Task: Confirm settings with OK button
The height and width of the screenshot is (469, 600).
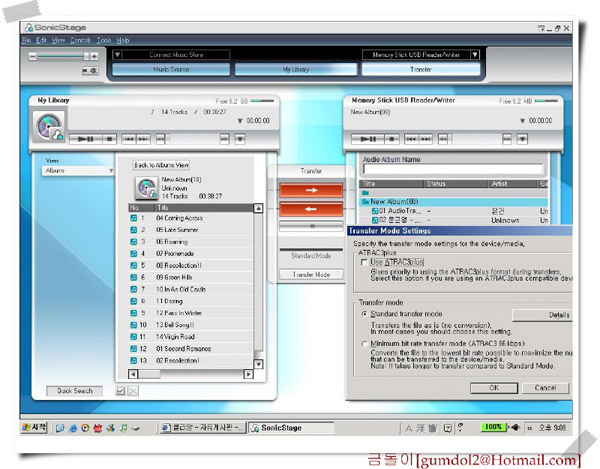Action: 494,388
